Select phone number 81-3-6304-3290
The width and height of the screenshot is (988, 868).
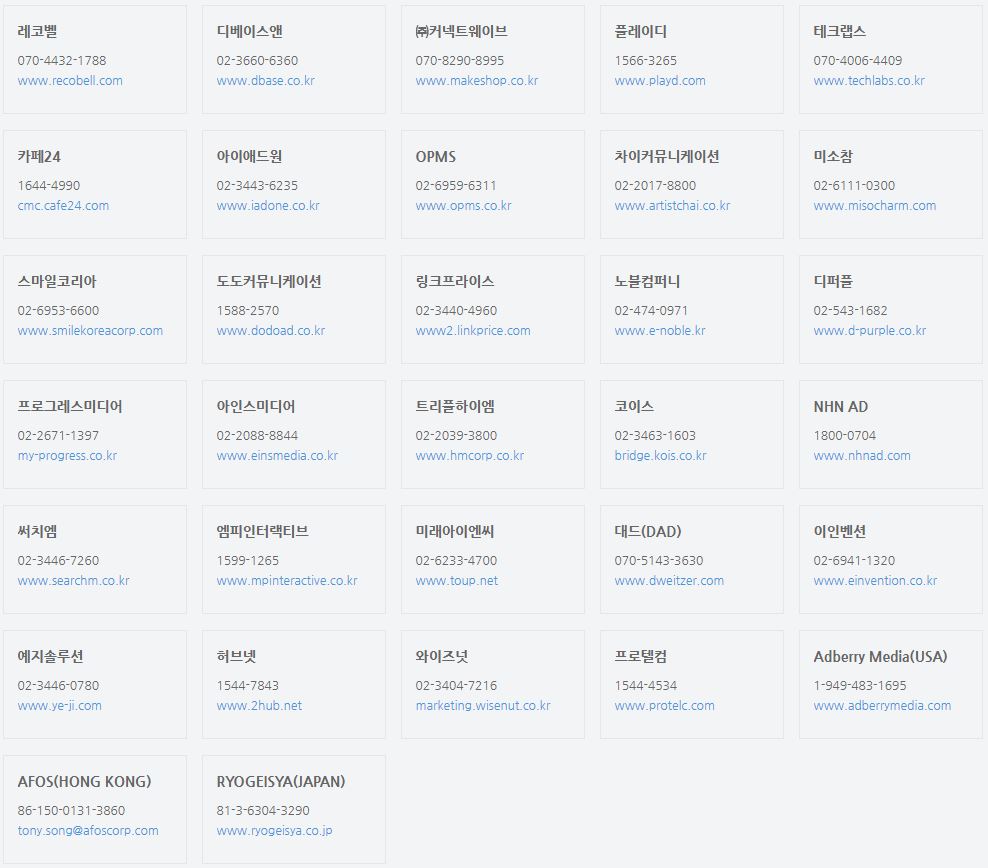(263, 810)
